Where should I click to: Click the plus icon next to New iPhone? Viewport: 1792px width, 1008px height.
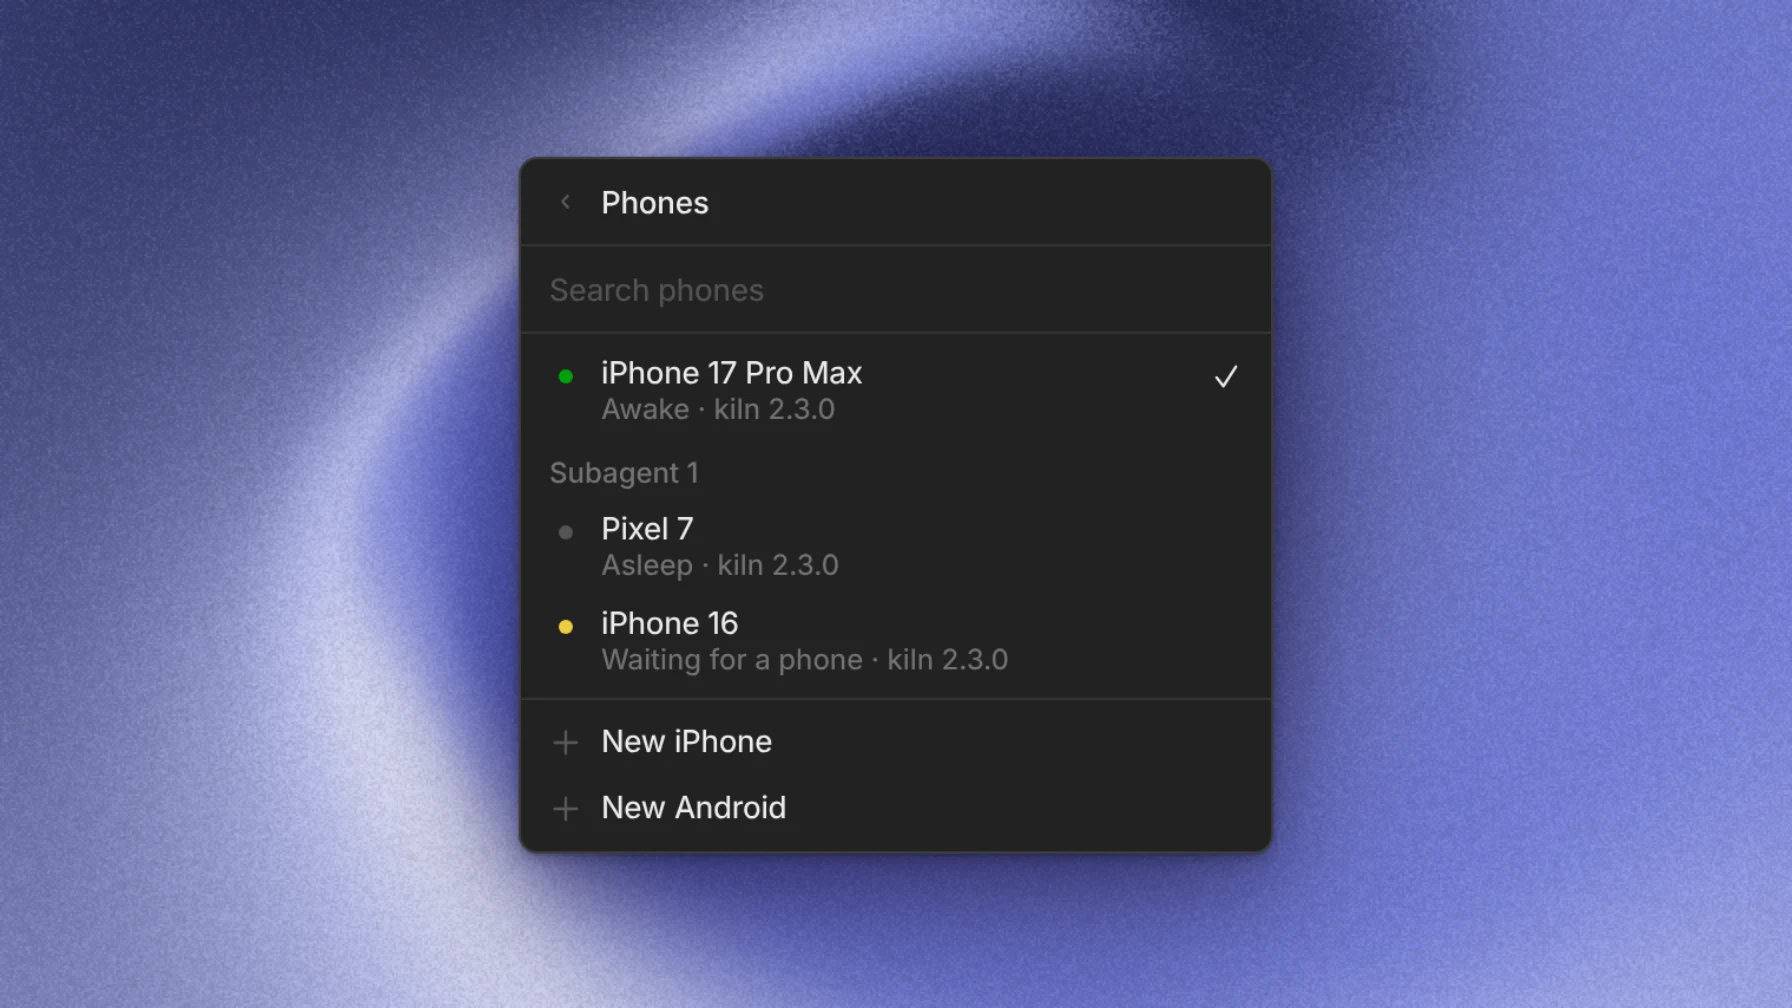pyautogui.click(x=566, y=742)
